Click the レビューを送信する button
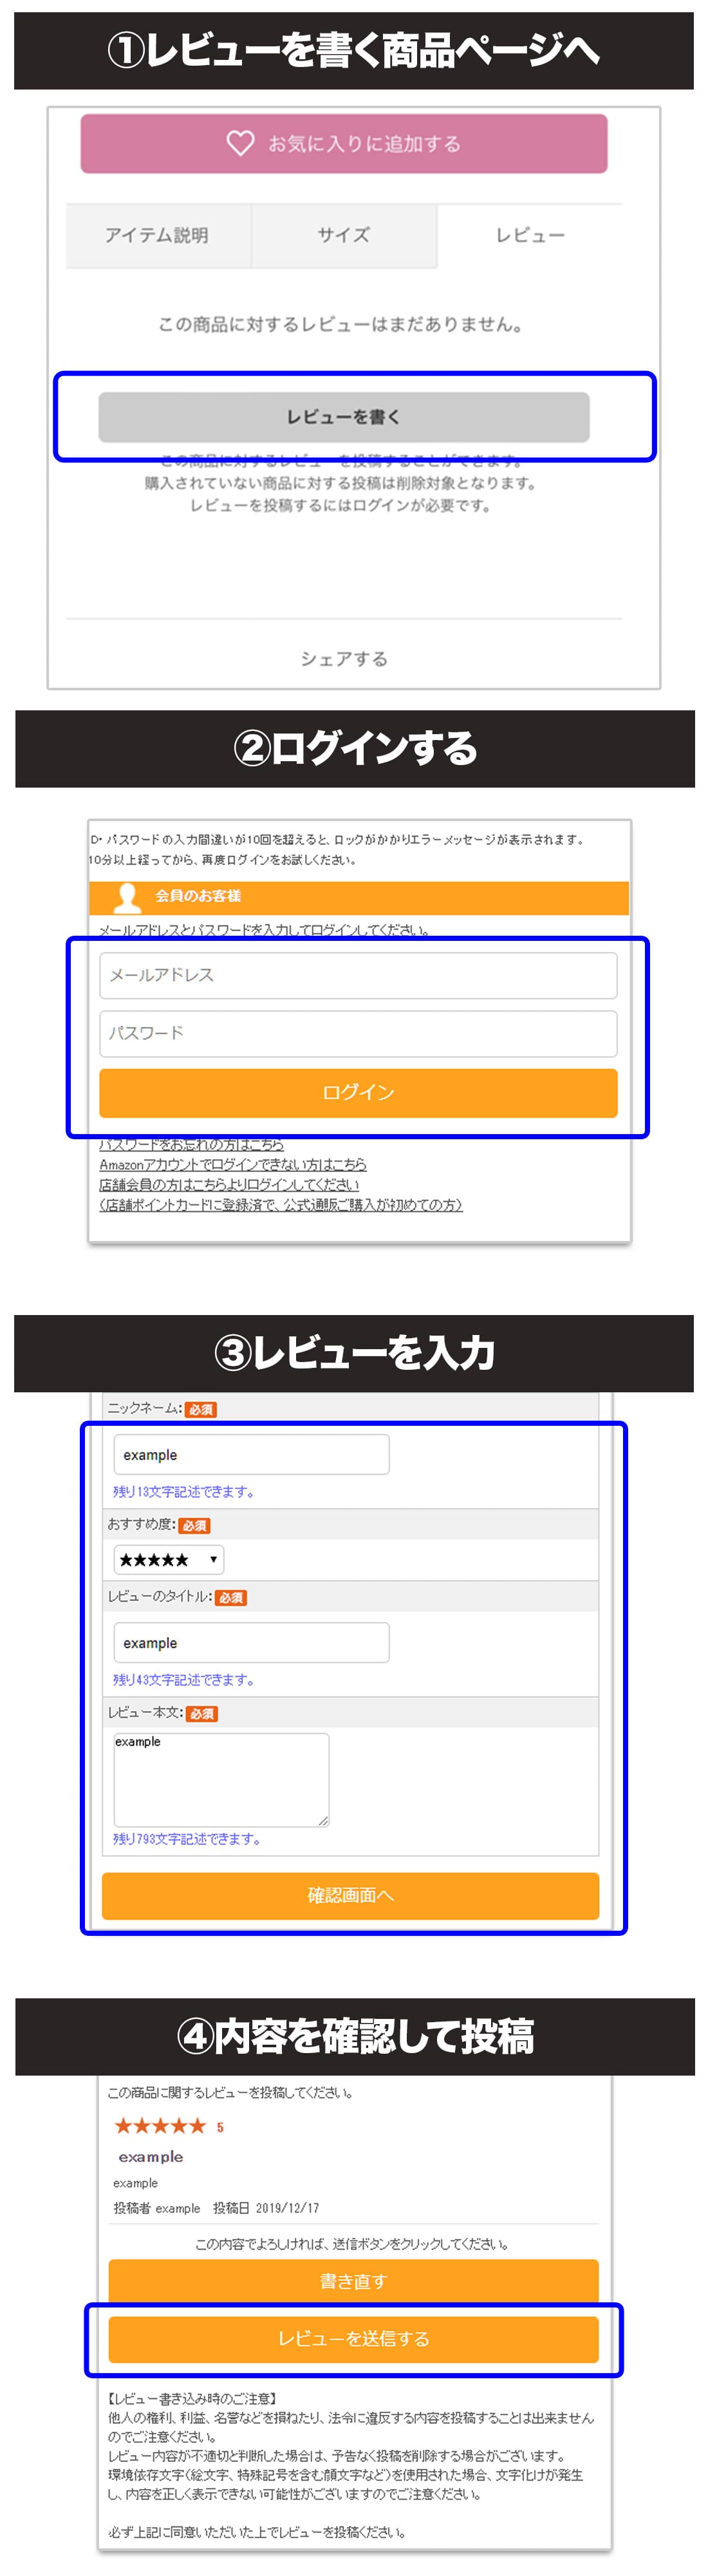The height and width of the screenshot is (2576, 708). coord(353,2338)
